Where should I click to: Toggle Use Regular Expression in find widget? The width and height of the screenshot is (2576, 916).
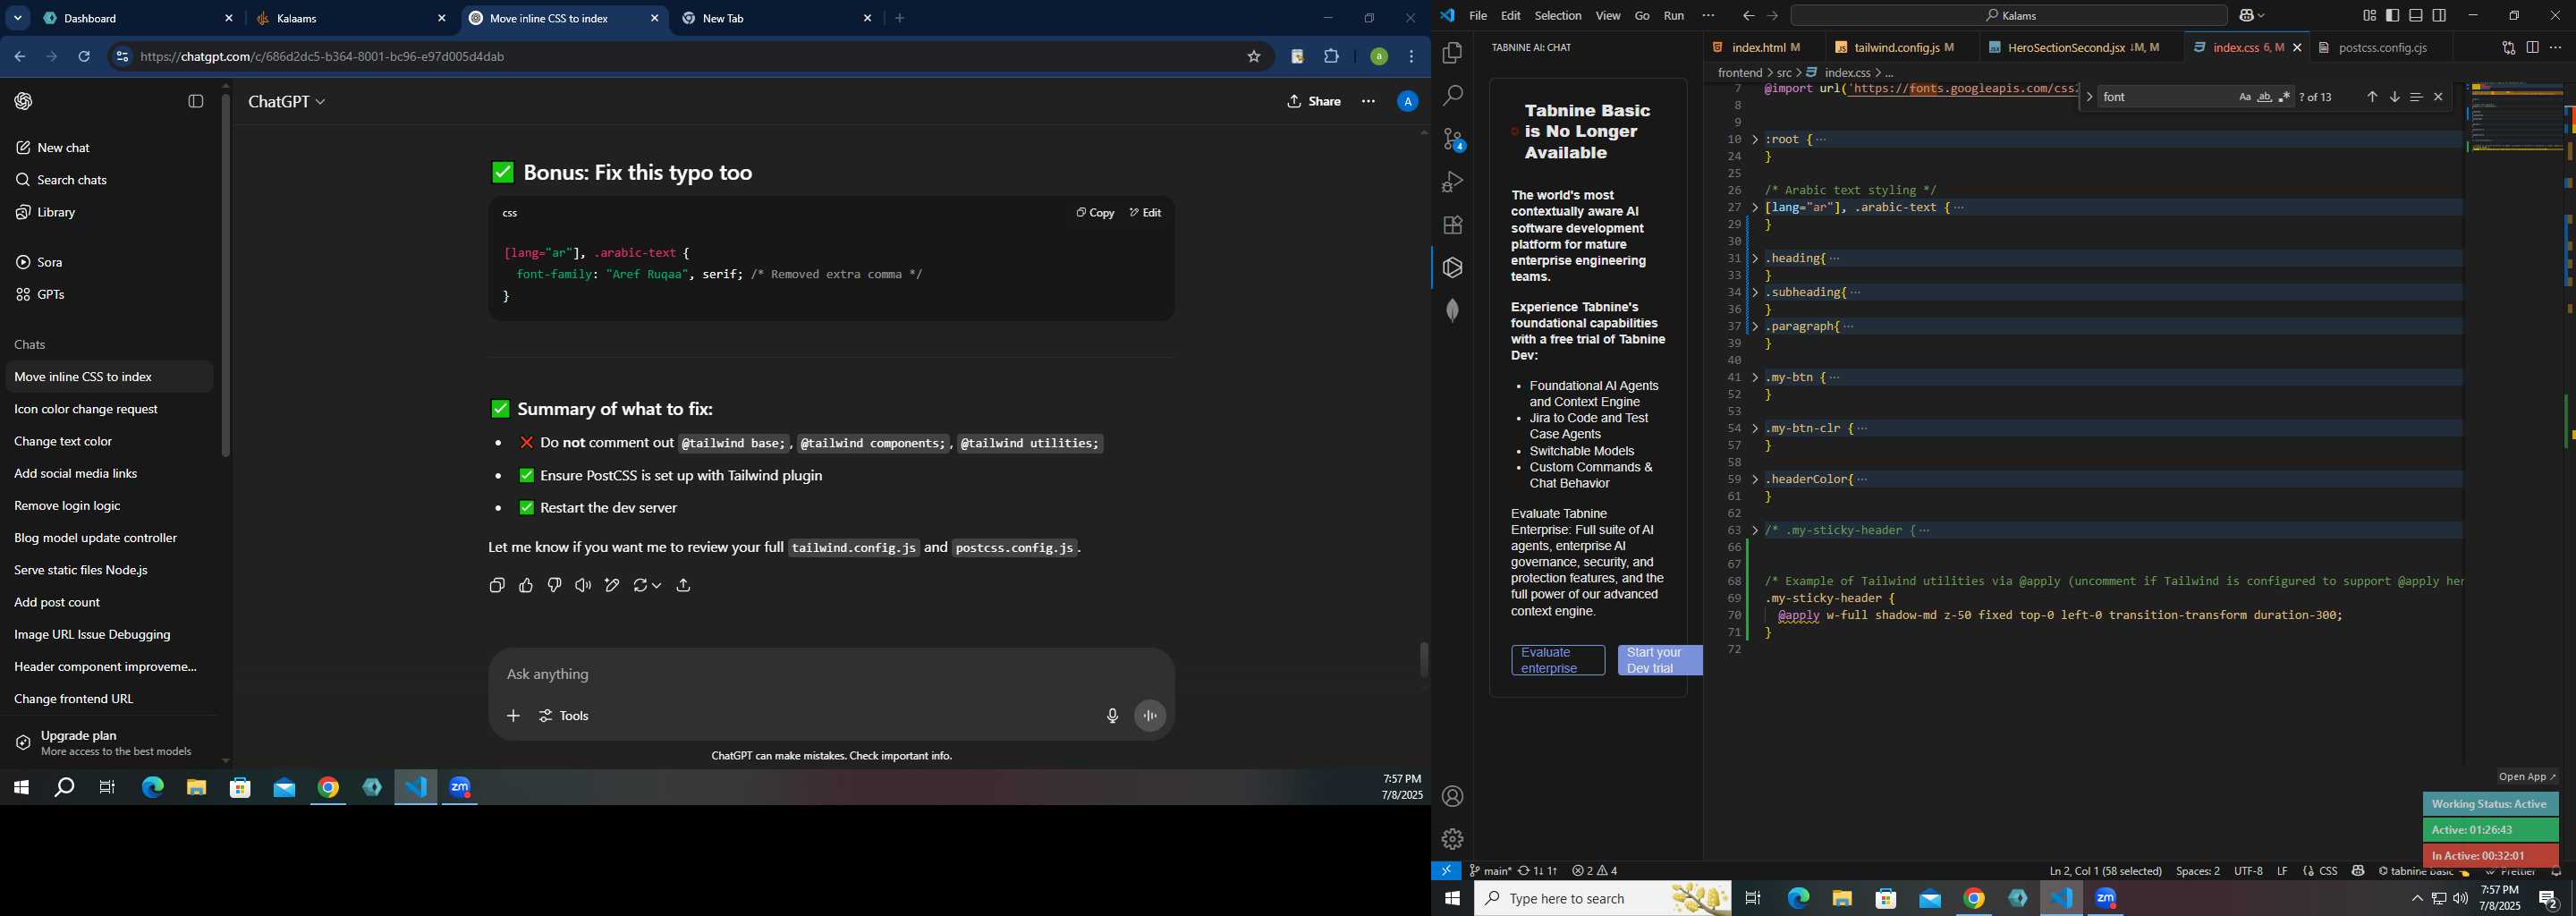point(2284,97)
